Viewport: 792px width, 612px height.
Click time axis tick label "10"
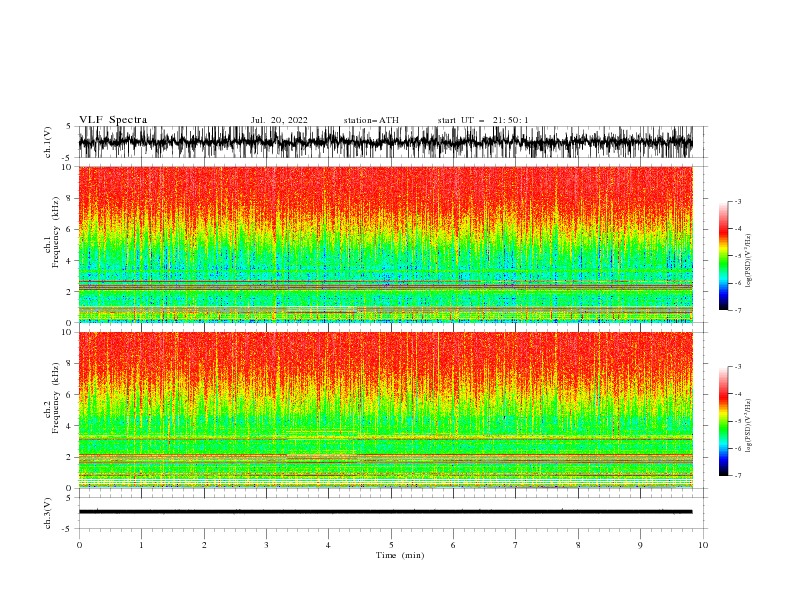point(703,545)
